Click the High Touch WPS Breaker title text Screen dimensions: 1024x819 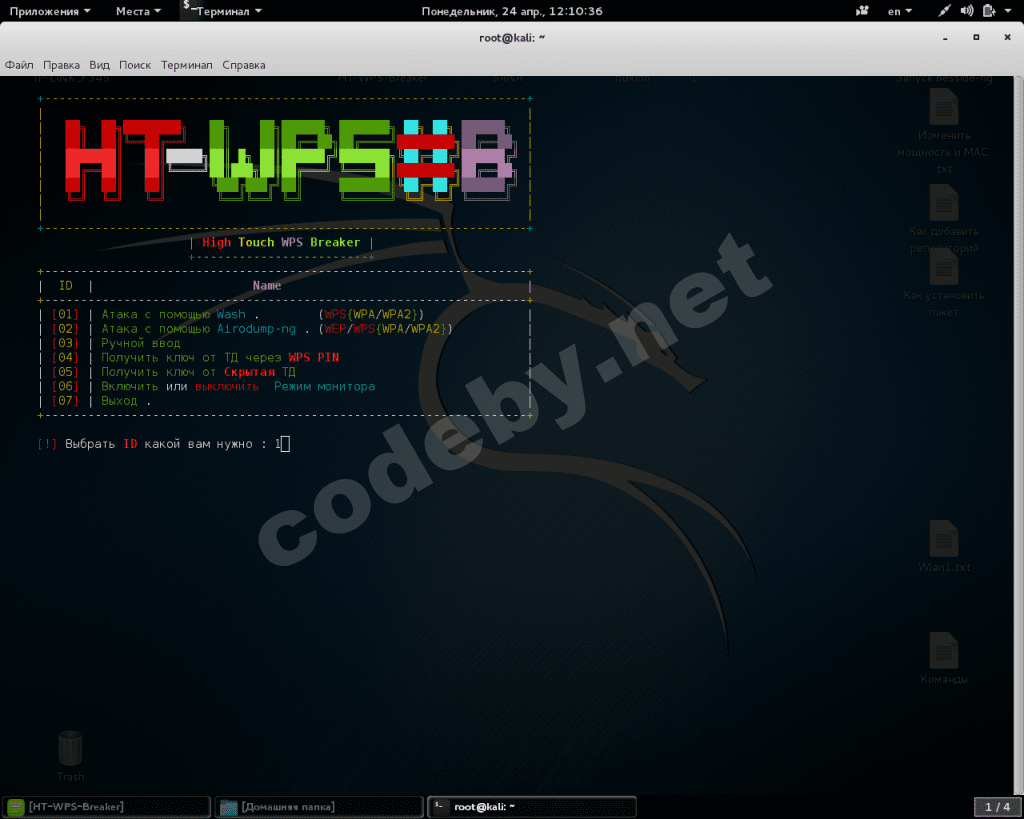[281, 242]
